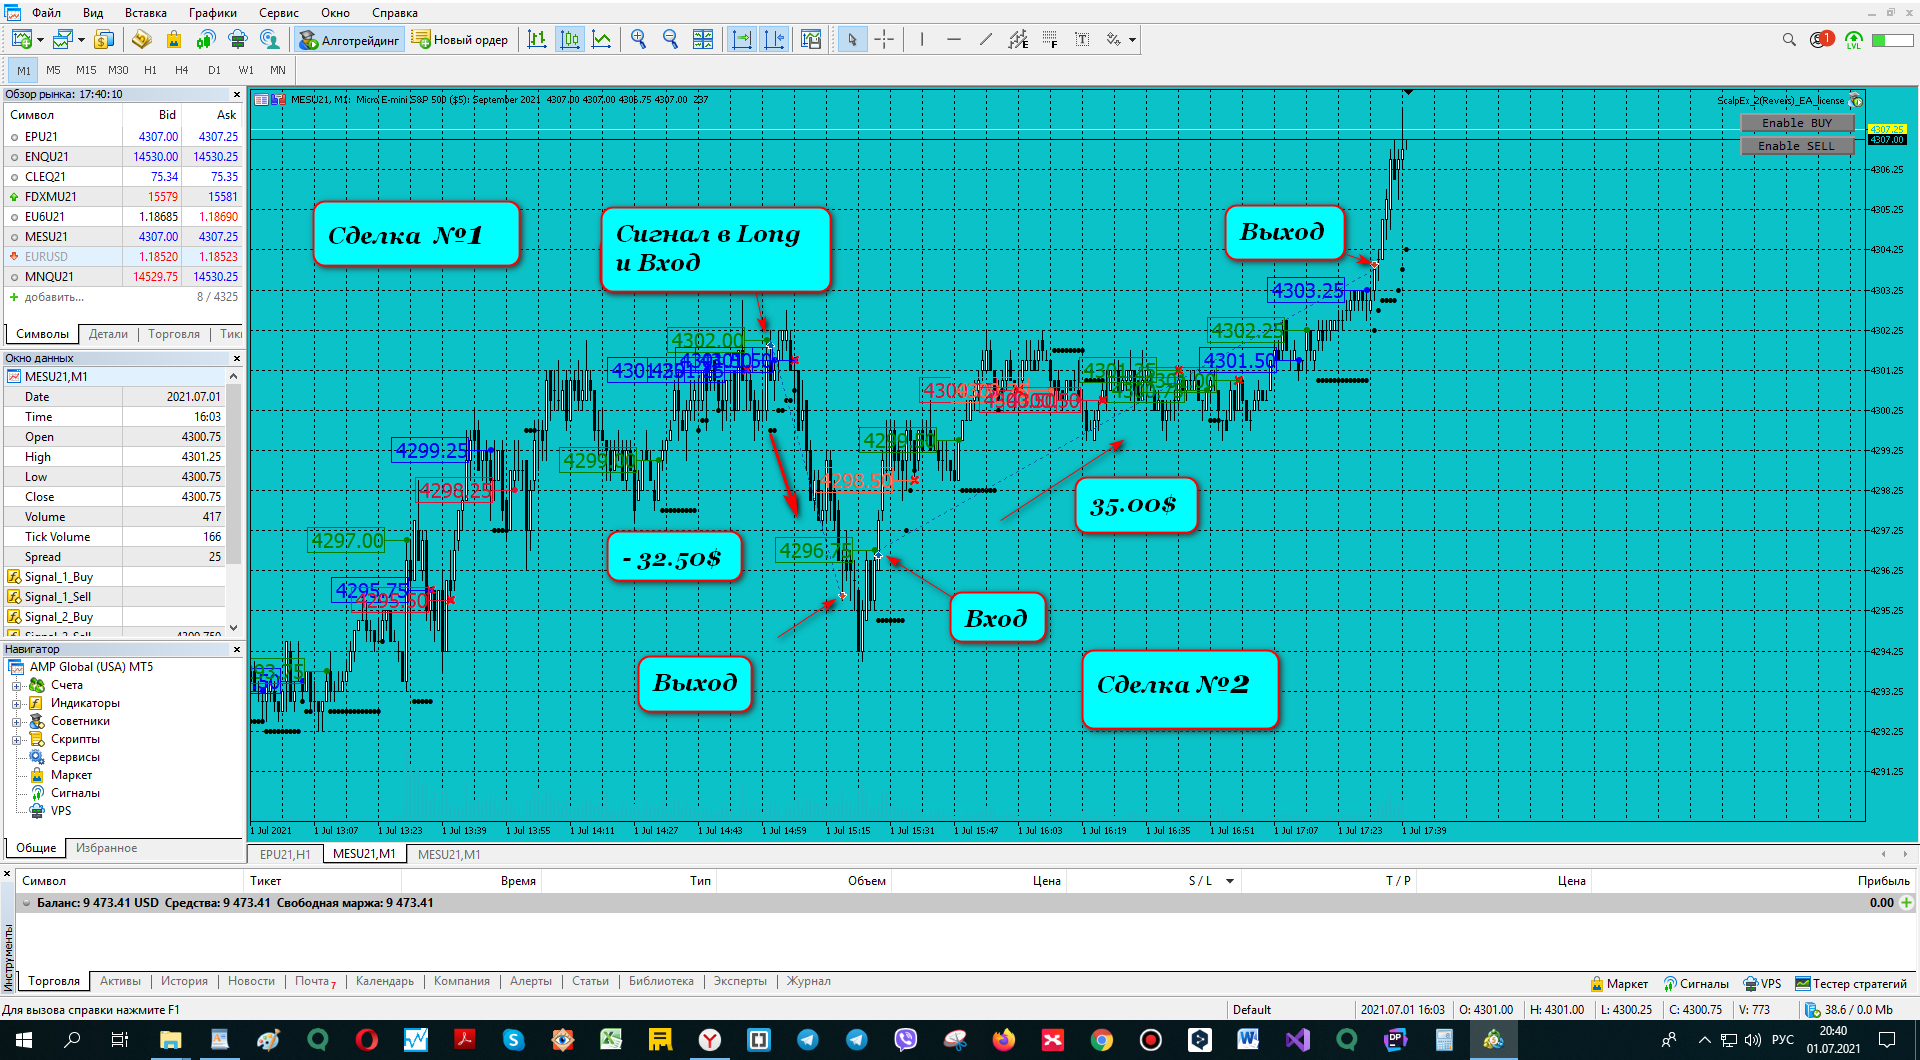Open the S / L column dropdown arrow
The width and height of the screenshot is (1920, 1060).
click(1230, 881)
